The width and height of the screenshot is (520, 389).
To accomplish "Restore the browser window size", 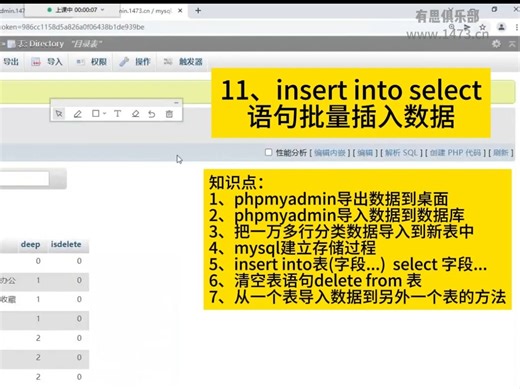I will click(494, 9).
